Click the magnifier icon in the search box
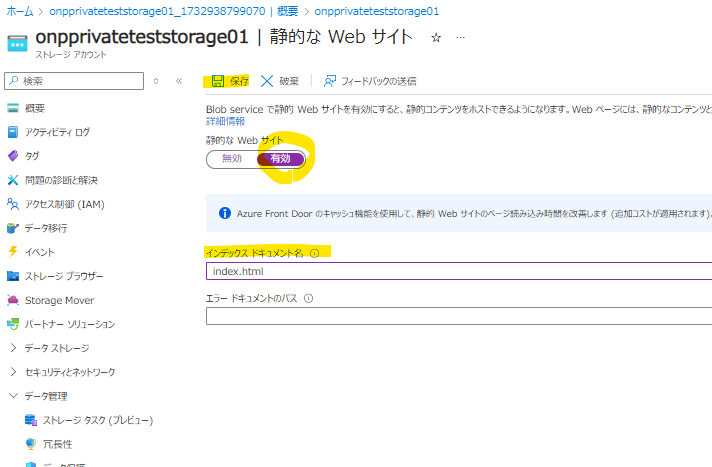The width and height of the screenshot is (712, 467). pos(14,81)
